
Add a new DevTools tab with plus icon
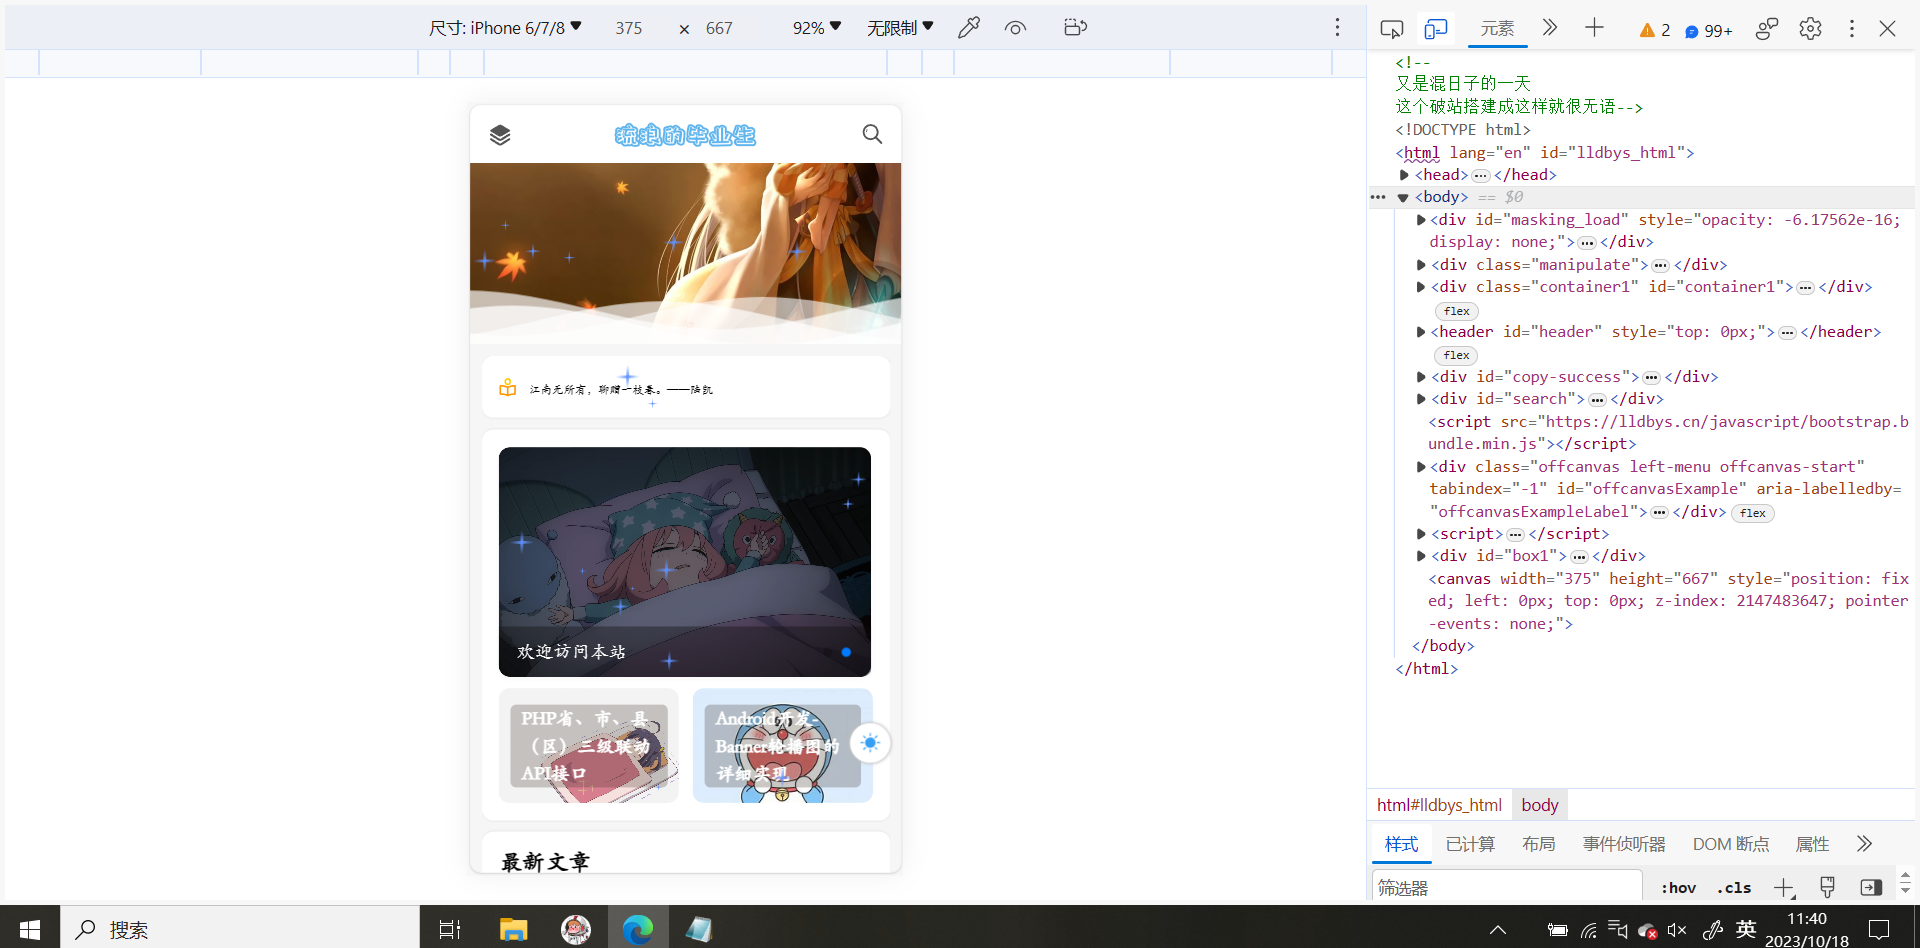[x=1594, y=28]
